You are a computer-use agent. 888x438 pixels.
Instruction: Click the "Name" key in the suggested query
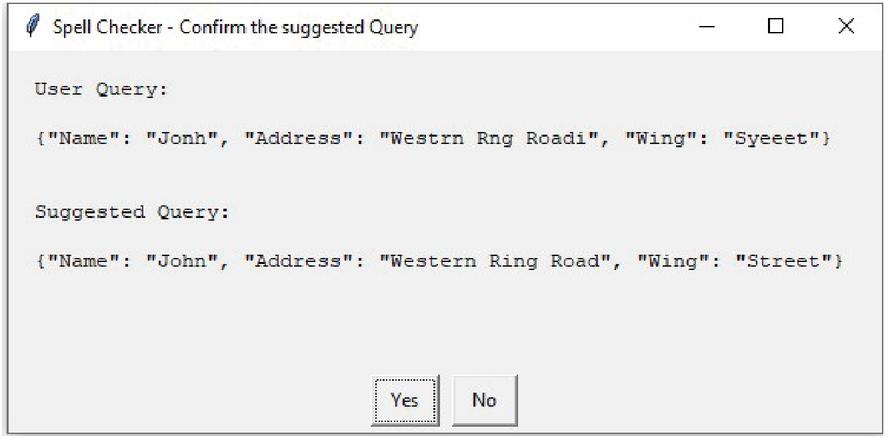pos(84,261)
